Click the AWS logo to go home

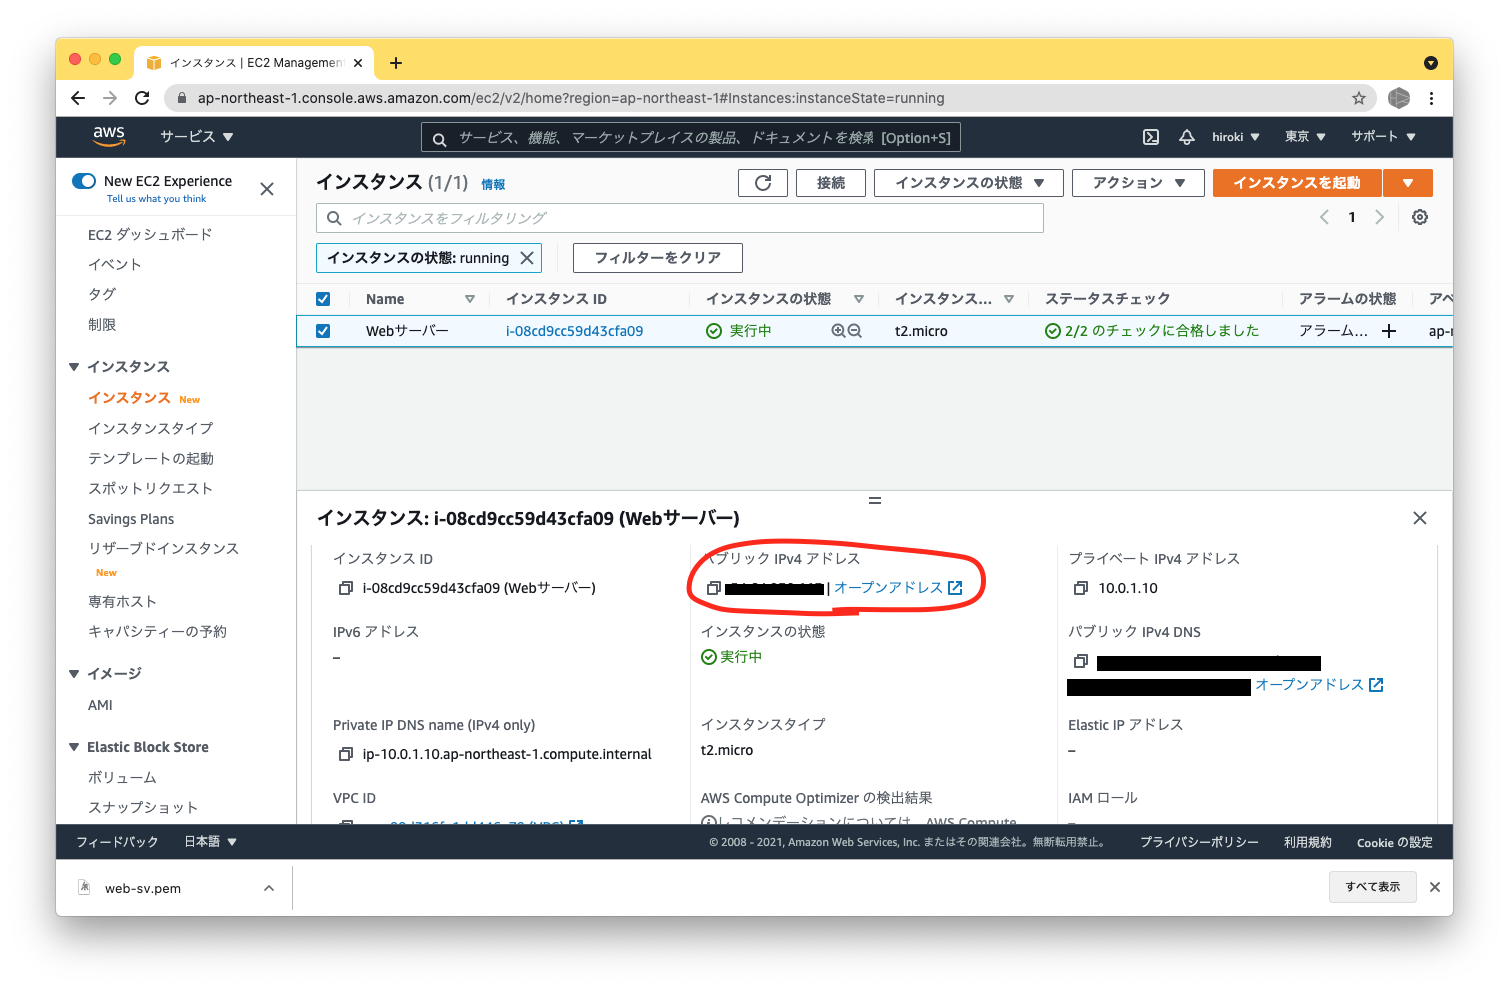click(109, 136)
